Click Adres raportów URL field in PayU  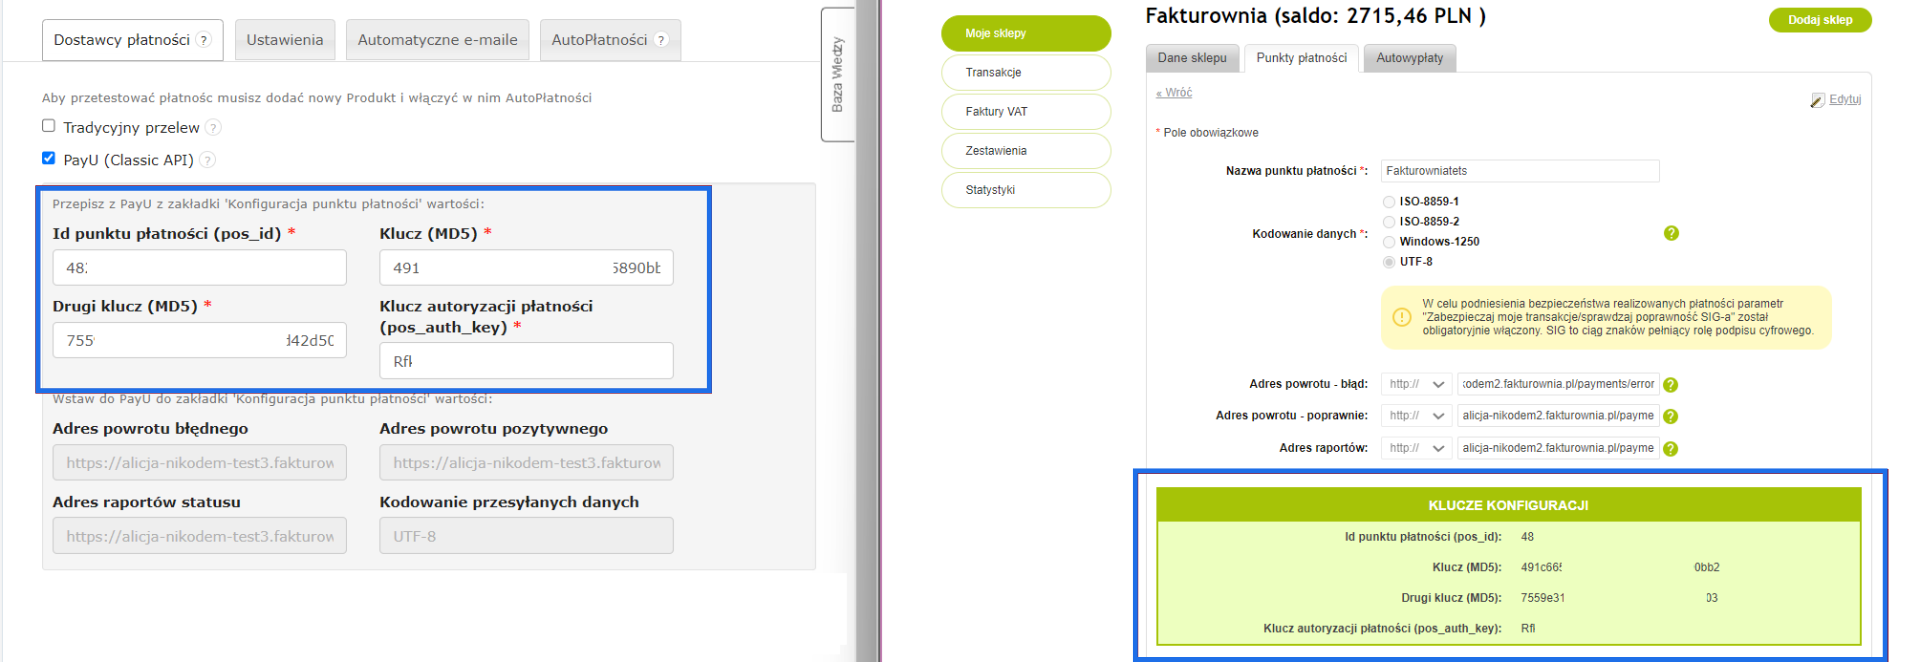1558,448
